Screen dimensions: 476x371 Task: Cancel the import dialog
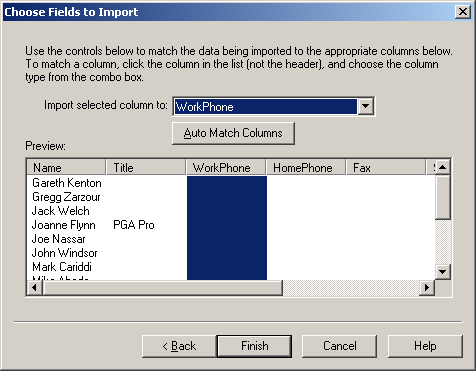(339, 346)
